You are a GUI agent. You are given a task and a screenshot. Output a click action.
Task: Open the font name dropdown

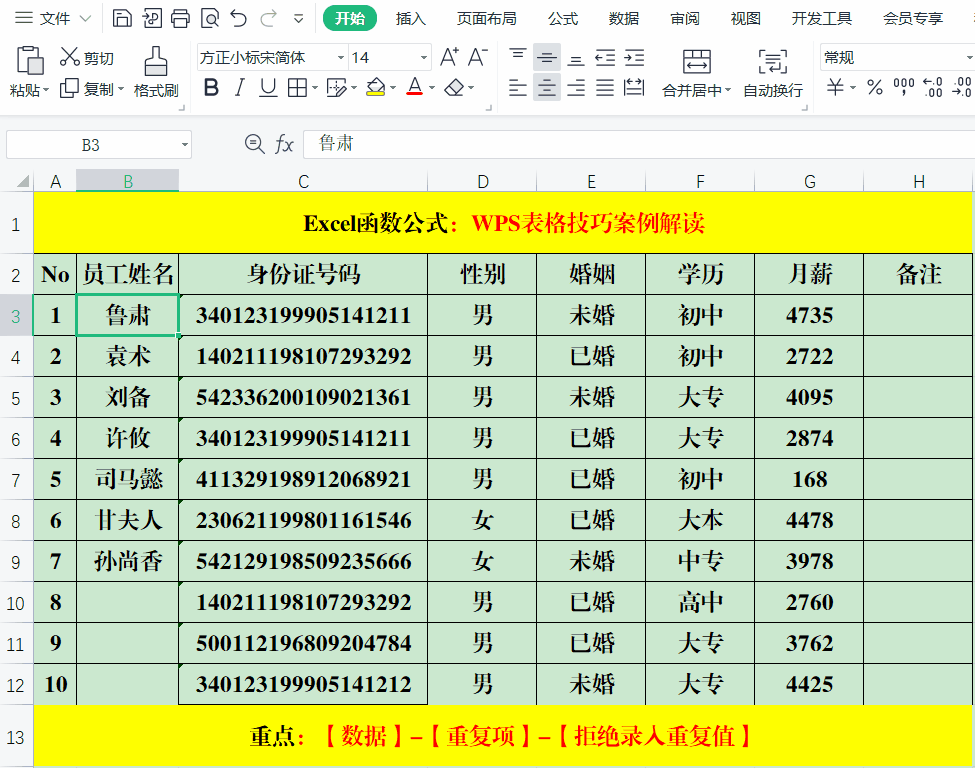click(x=340, y=58)
